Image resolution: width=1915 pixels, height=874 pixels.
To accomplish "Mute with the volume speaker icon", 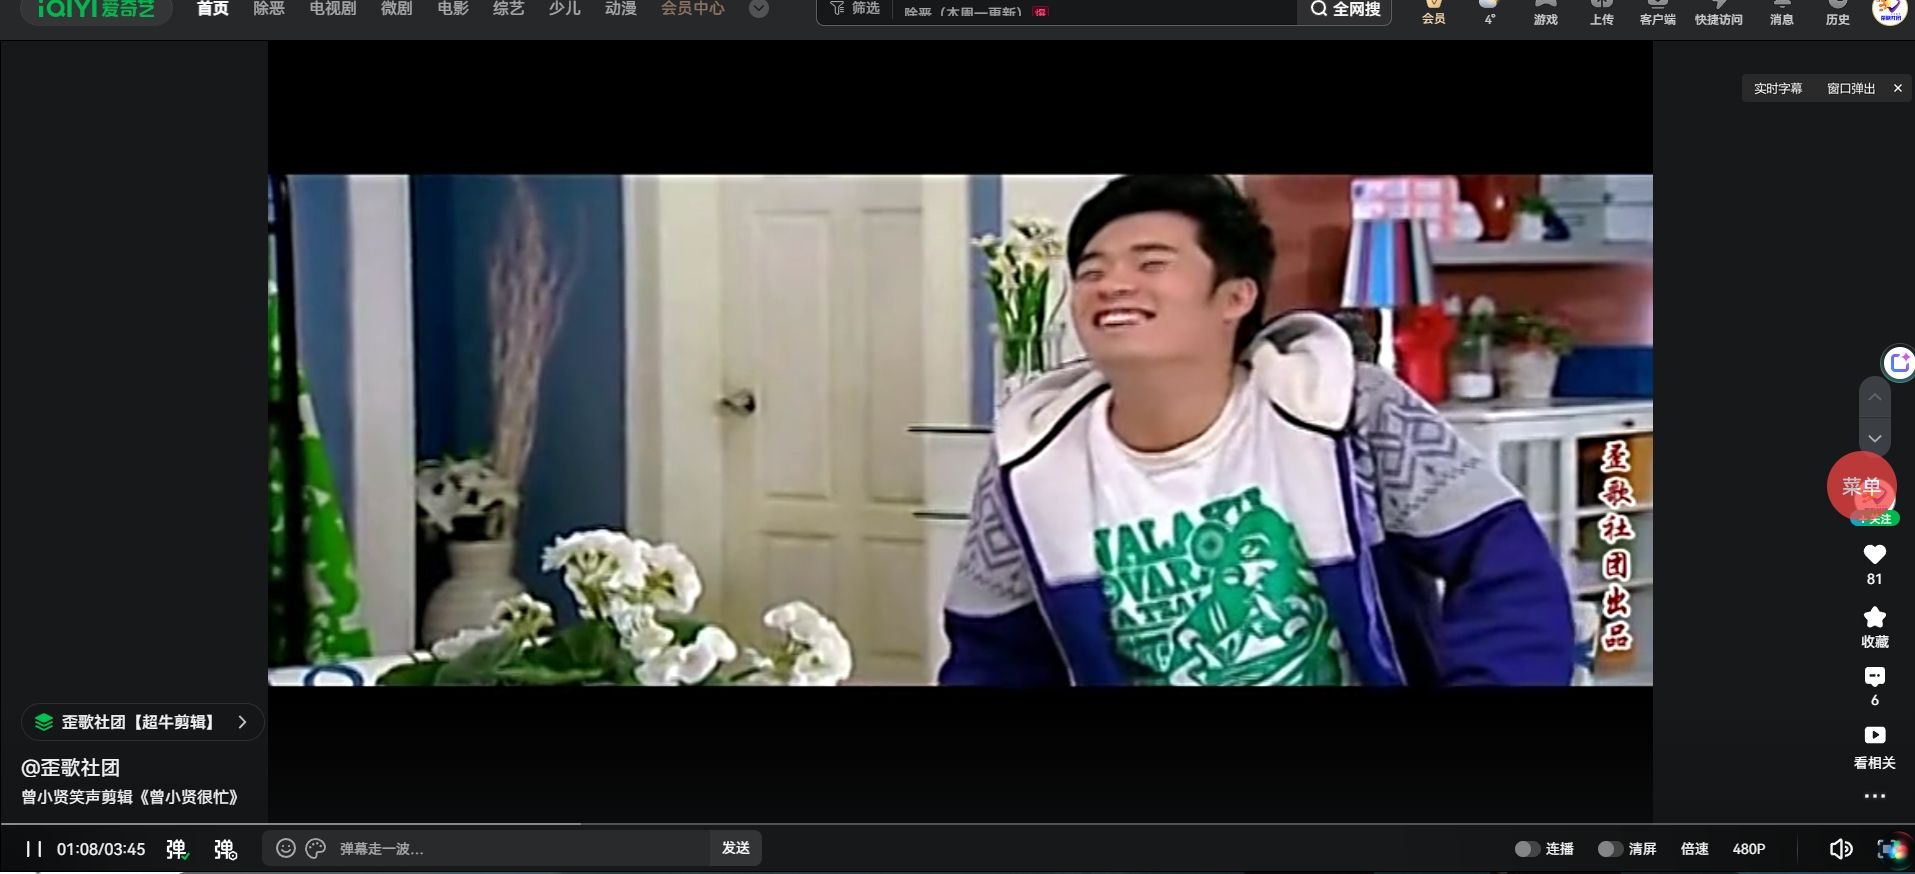I will click(x=1841, y=849).
